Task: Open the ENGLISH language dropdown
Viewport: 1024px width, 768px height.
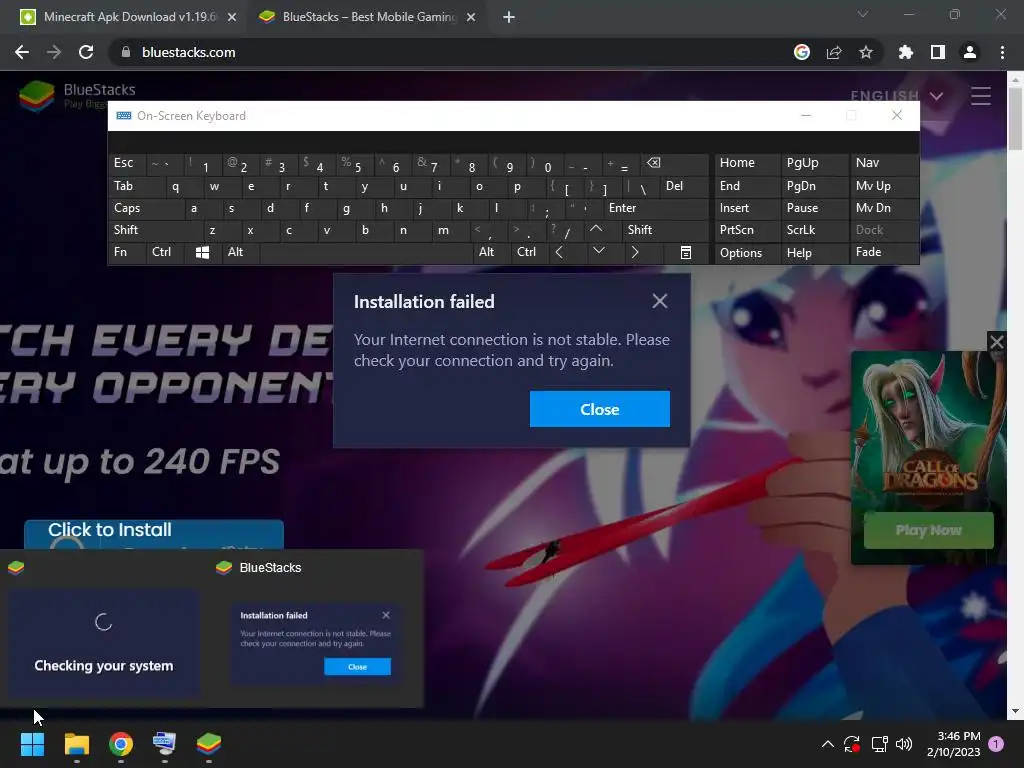Action: [x=897, y=97]
